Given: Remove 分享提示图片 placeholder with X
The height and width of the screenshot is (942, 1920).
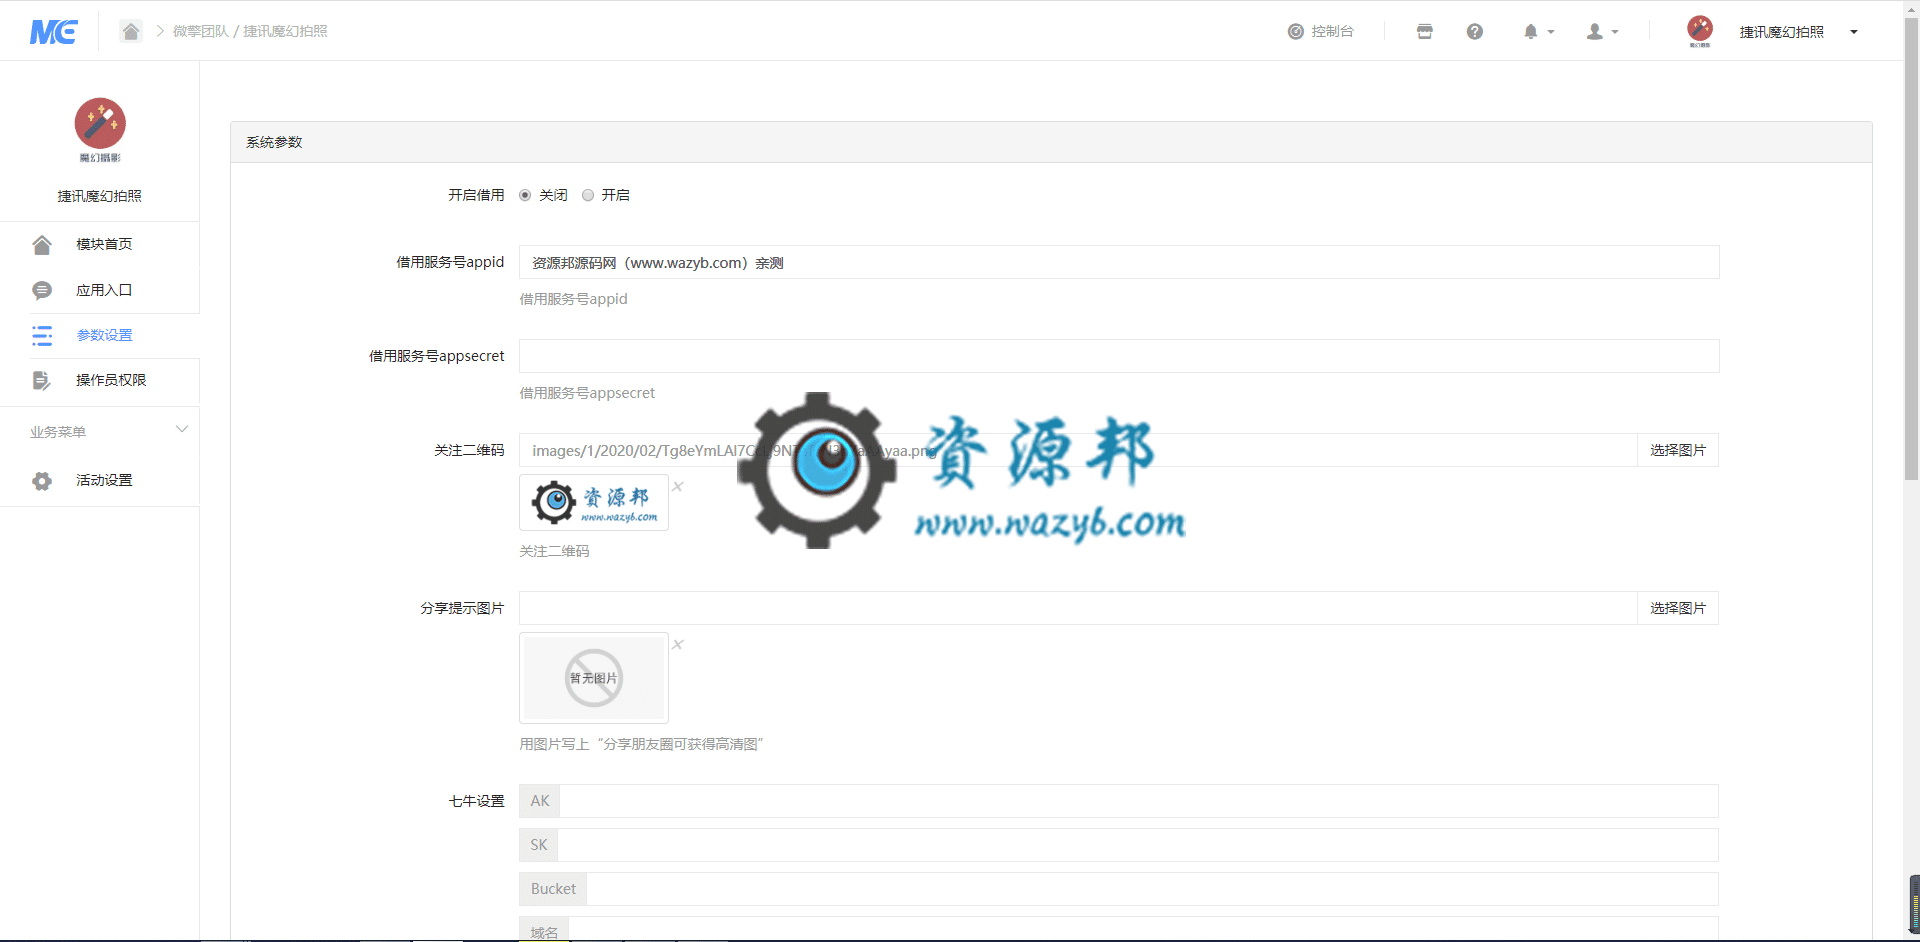Looking at the screenshot, I should point(678,644).
